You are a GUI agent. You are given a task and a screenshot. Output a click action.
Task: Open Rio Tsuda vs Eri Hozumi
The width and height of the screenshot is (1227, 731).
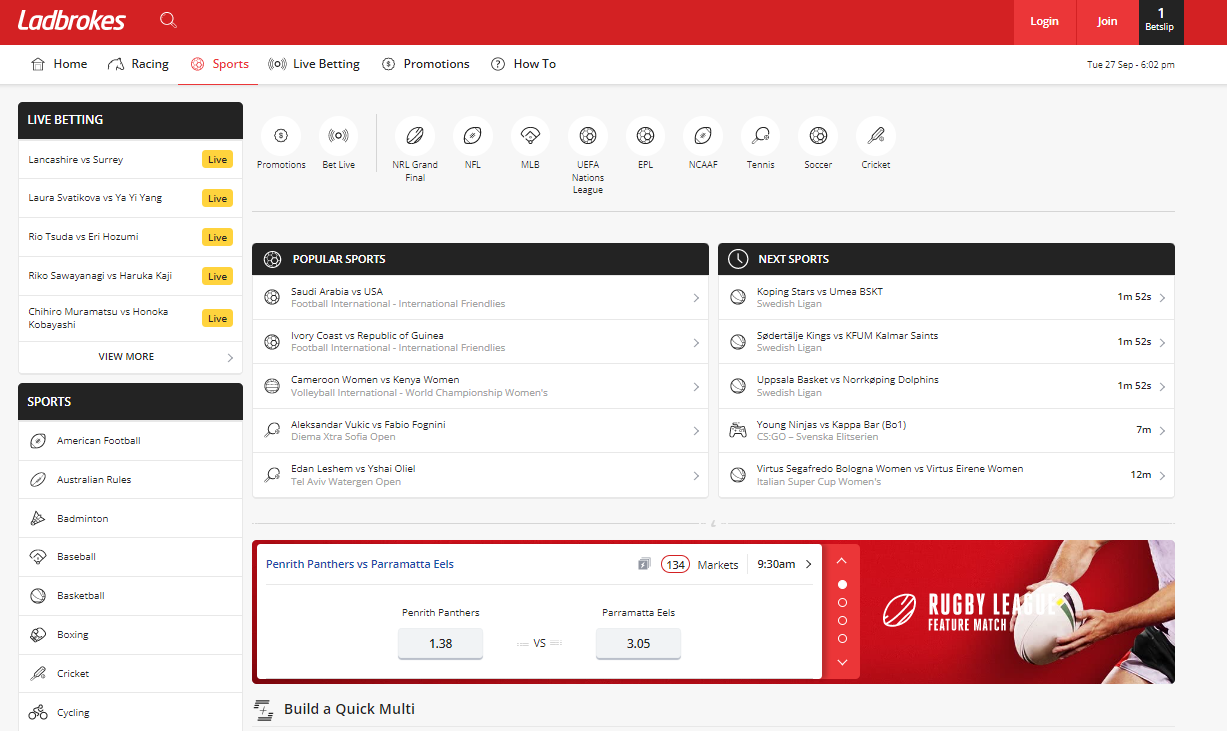click(x=130, y=237)
